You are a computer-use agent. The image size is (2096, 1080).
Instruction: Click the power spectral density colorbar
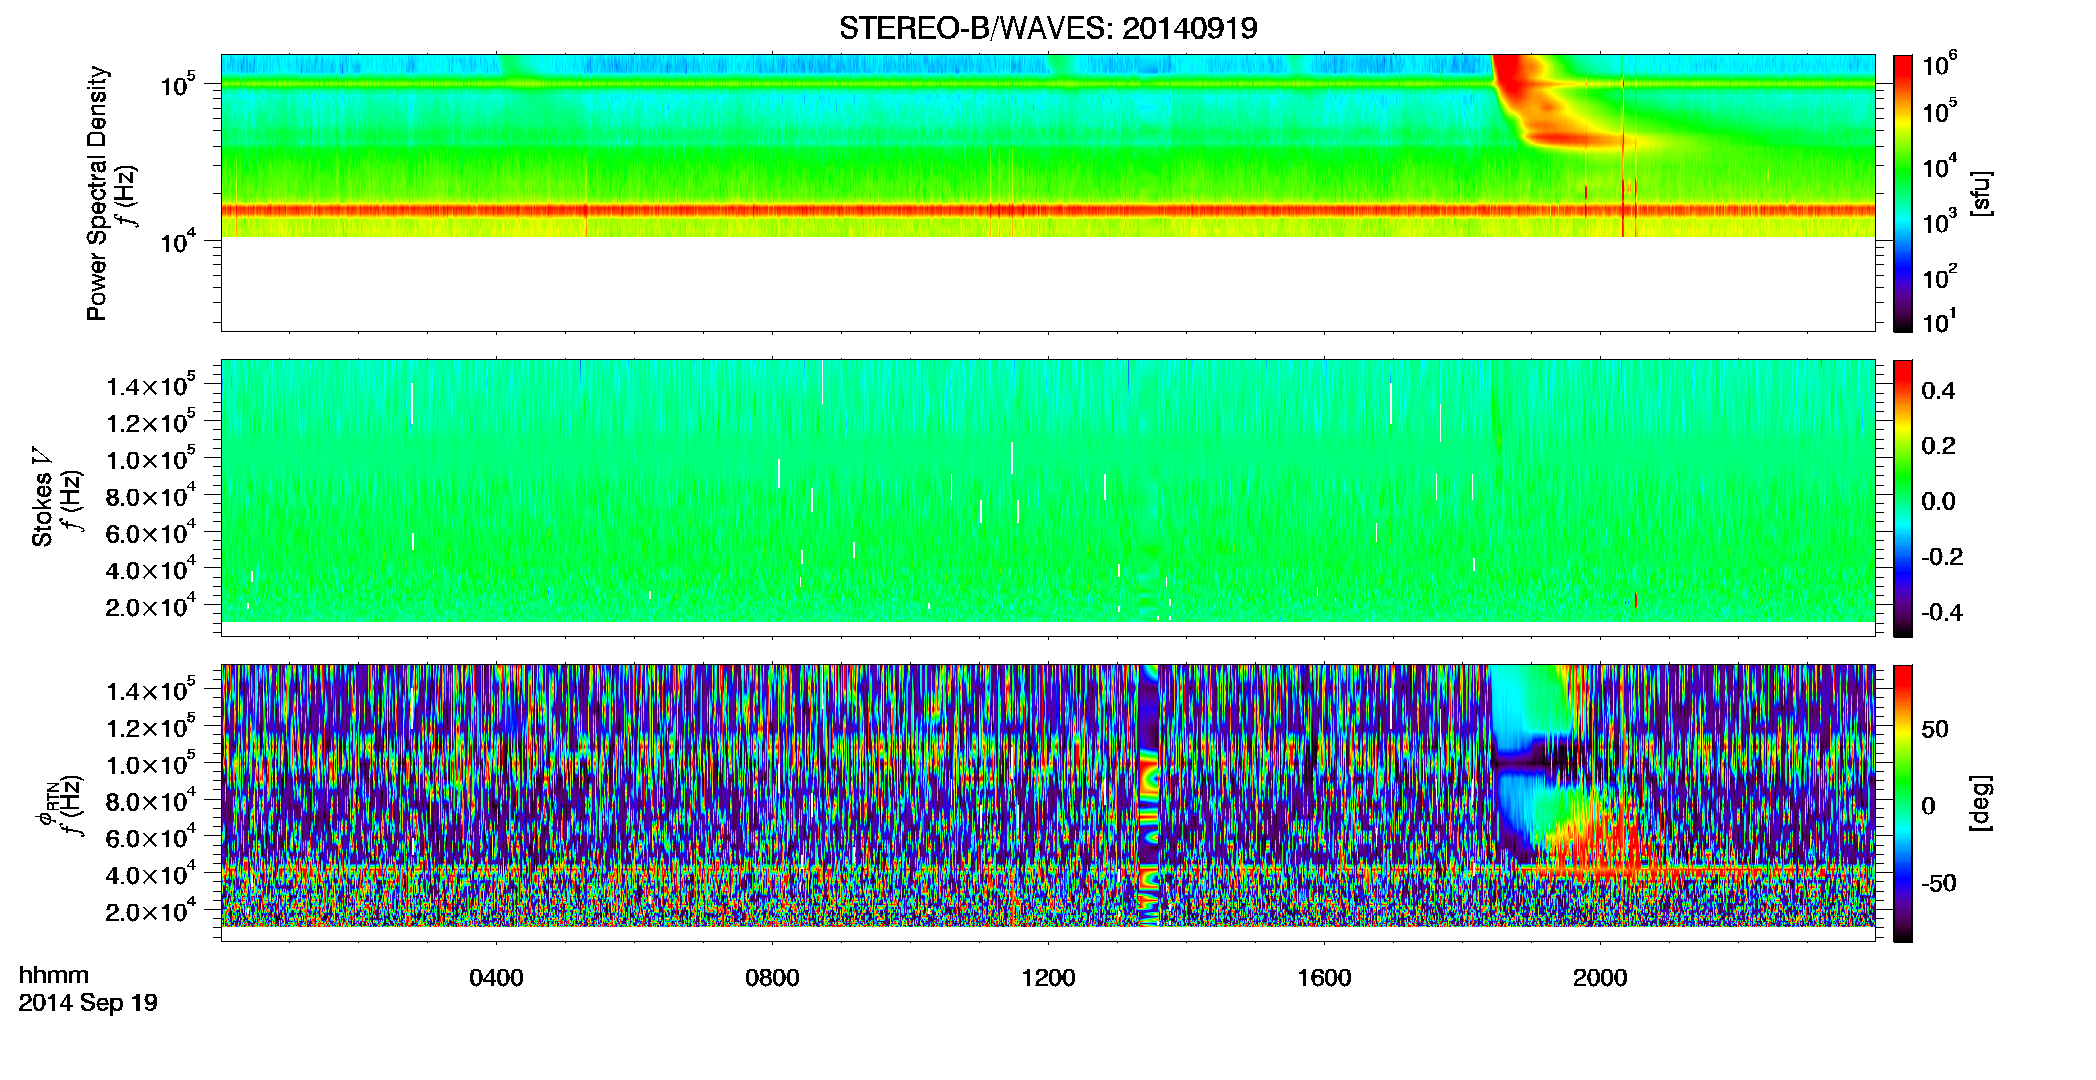1903,193
